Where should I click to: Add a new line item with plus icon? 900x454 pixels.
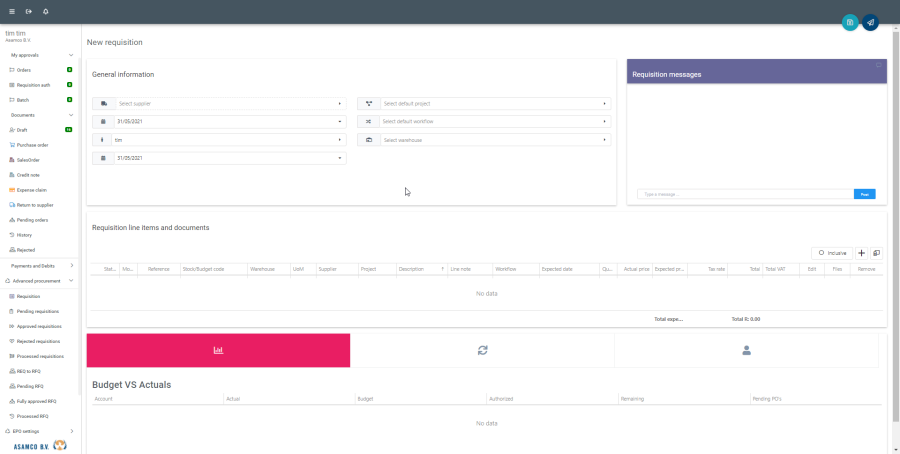(x=862, y=253)
